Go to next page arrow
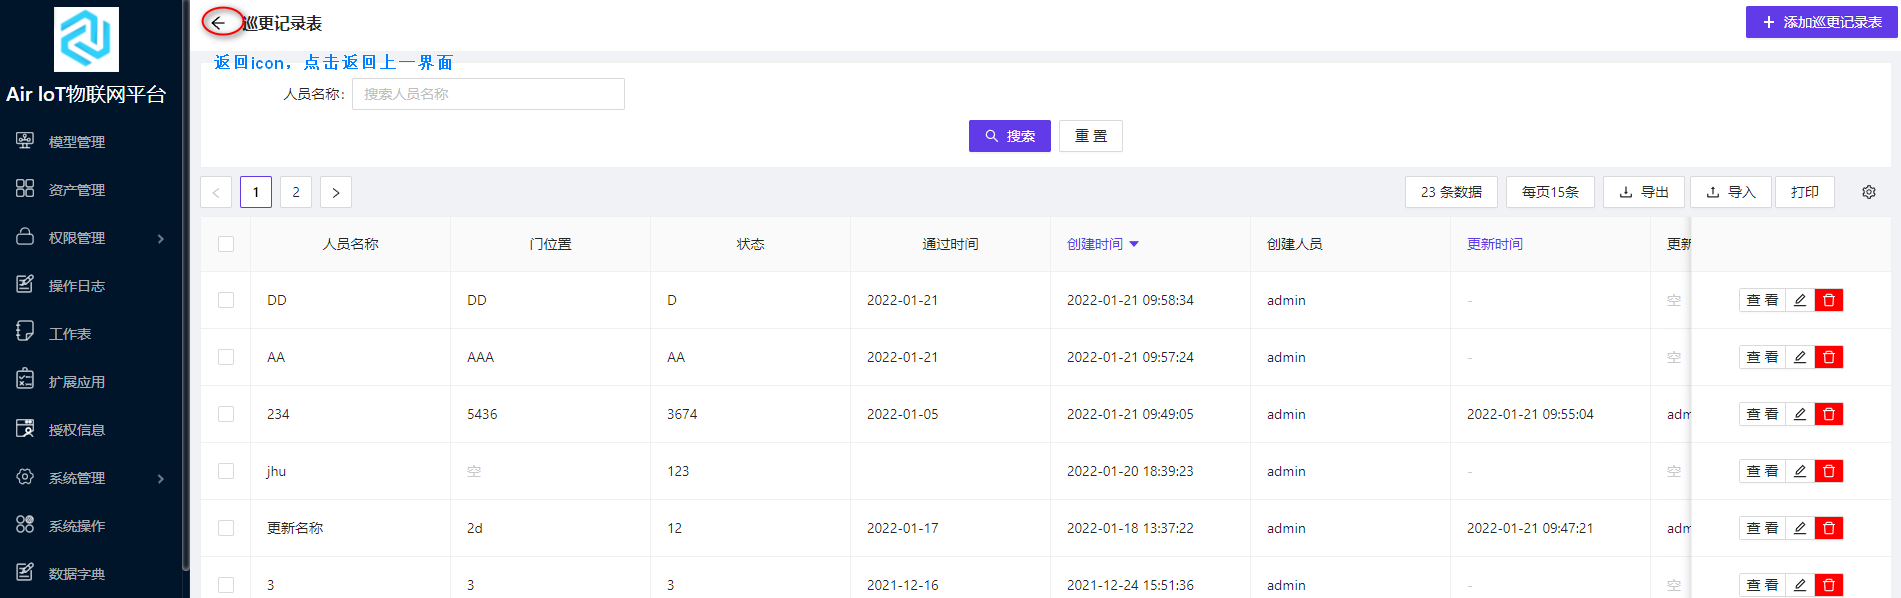1901x598 pixels. coord(336,192)
